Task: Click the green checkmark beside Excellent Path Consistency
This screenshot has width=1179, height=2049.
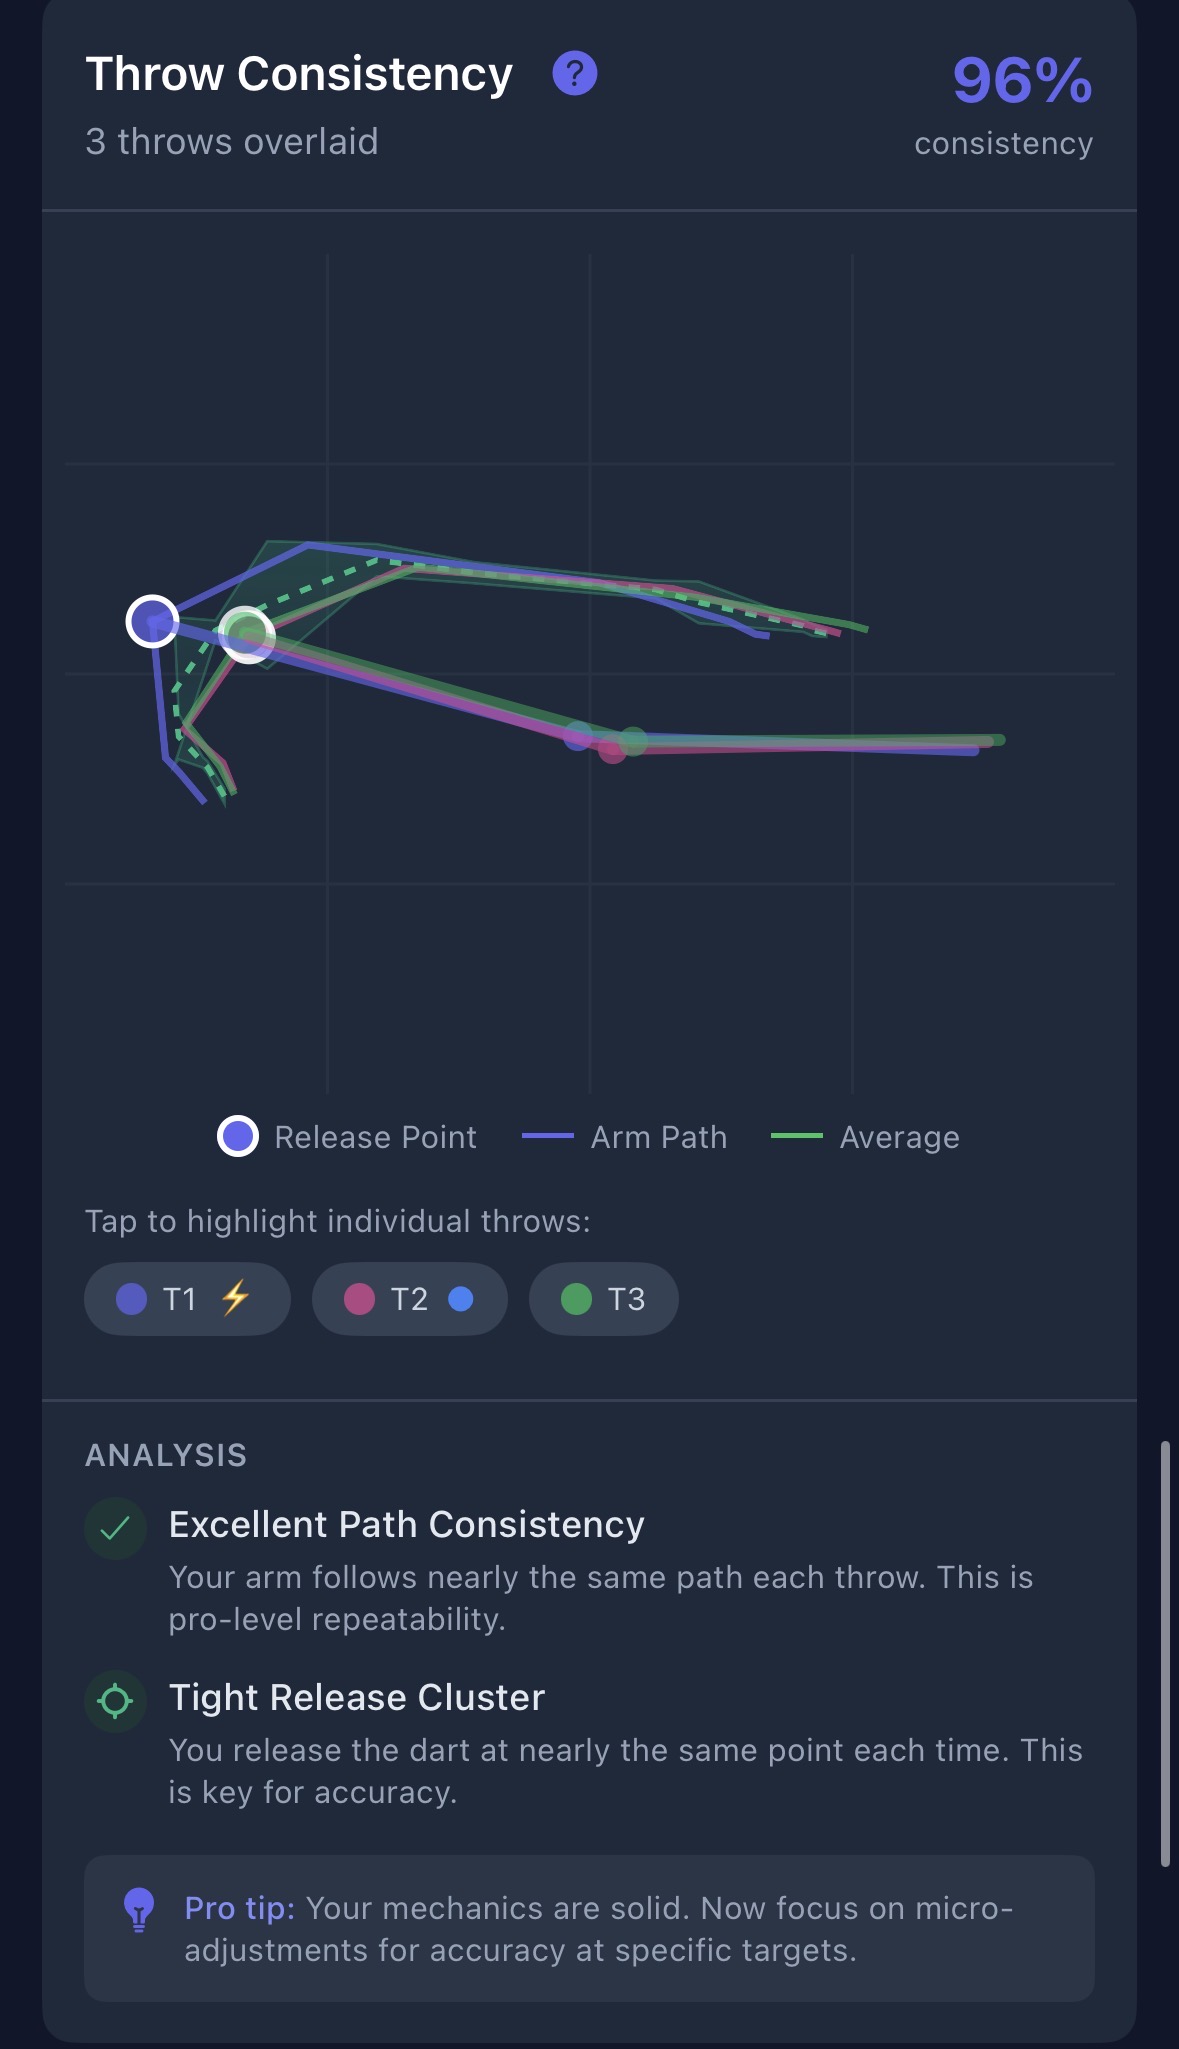Action: (116, 1528)
